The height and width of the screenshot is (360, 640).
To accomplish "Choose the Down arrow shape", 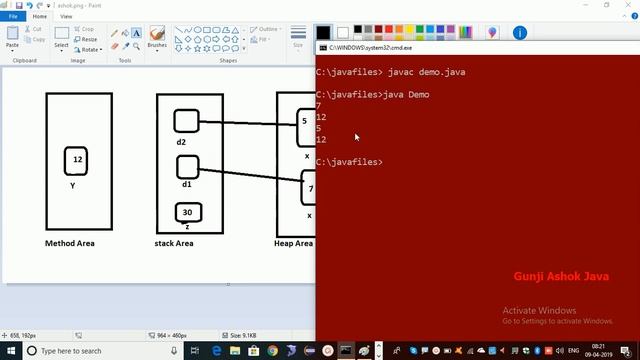I will point(178,49).
